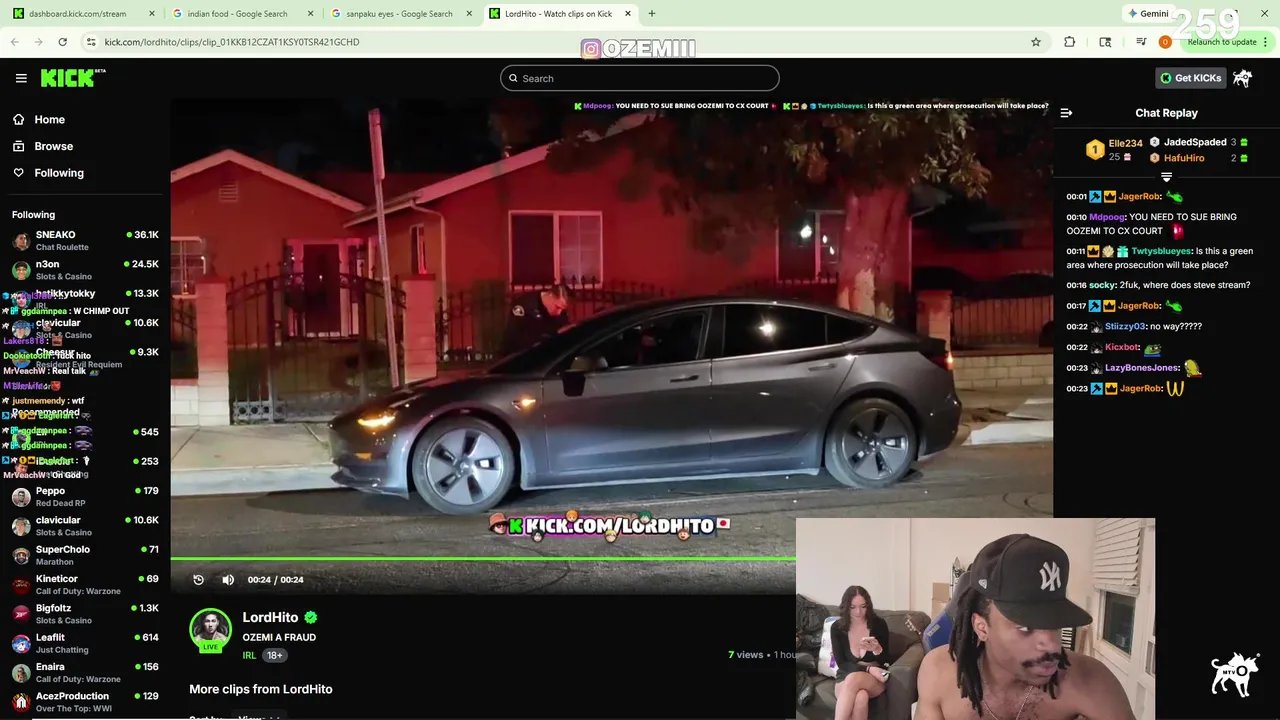
Task: Click in the Kick search box
Action: [640, 78]
